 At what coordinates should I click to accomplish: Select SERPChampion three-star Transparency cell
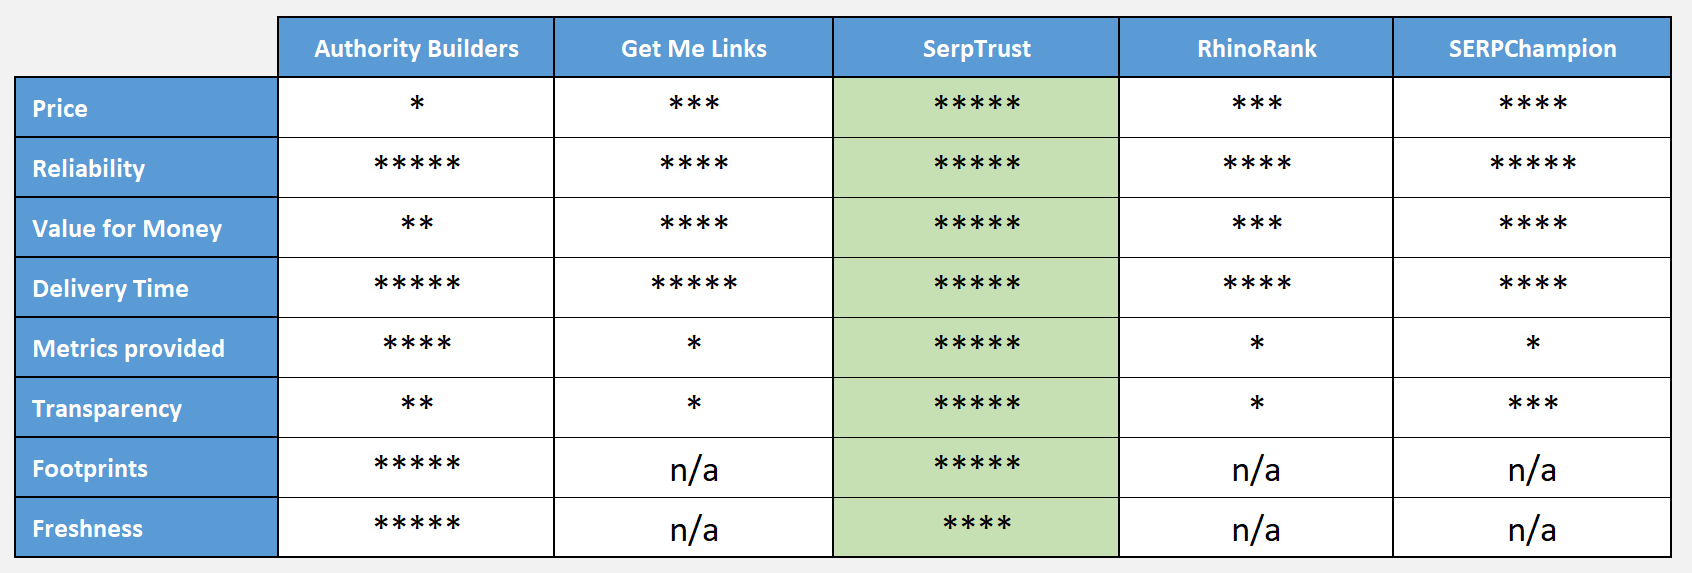click(x=1532, y=407)
